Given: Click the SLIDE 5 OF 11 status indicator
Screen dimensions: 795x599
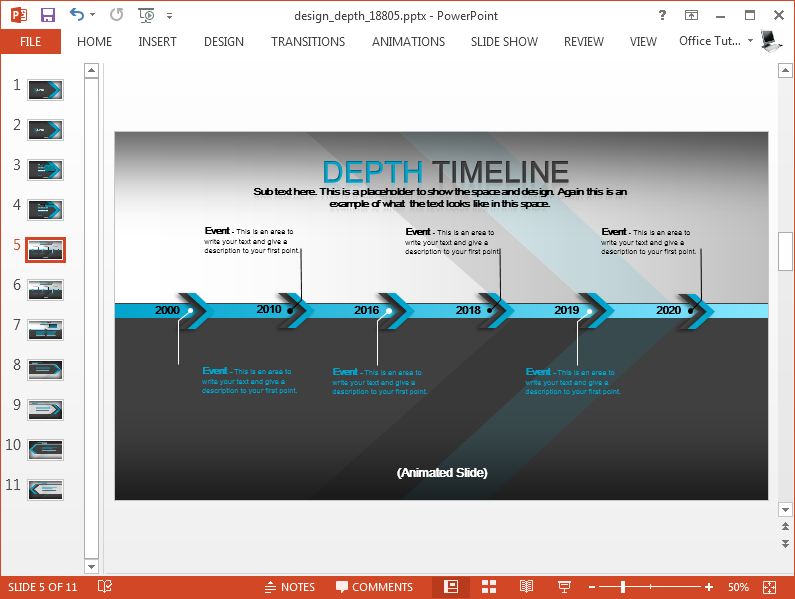Looking at the screenshot, I should click(x=43, y=587).
